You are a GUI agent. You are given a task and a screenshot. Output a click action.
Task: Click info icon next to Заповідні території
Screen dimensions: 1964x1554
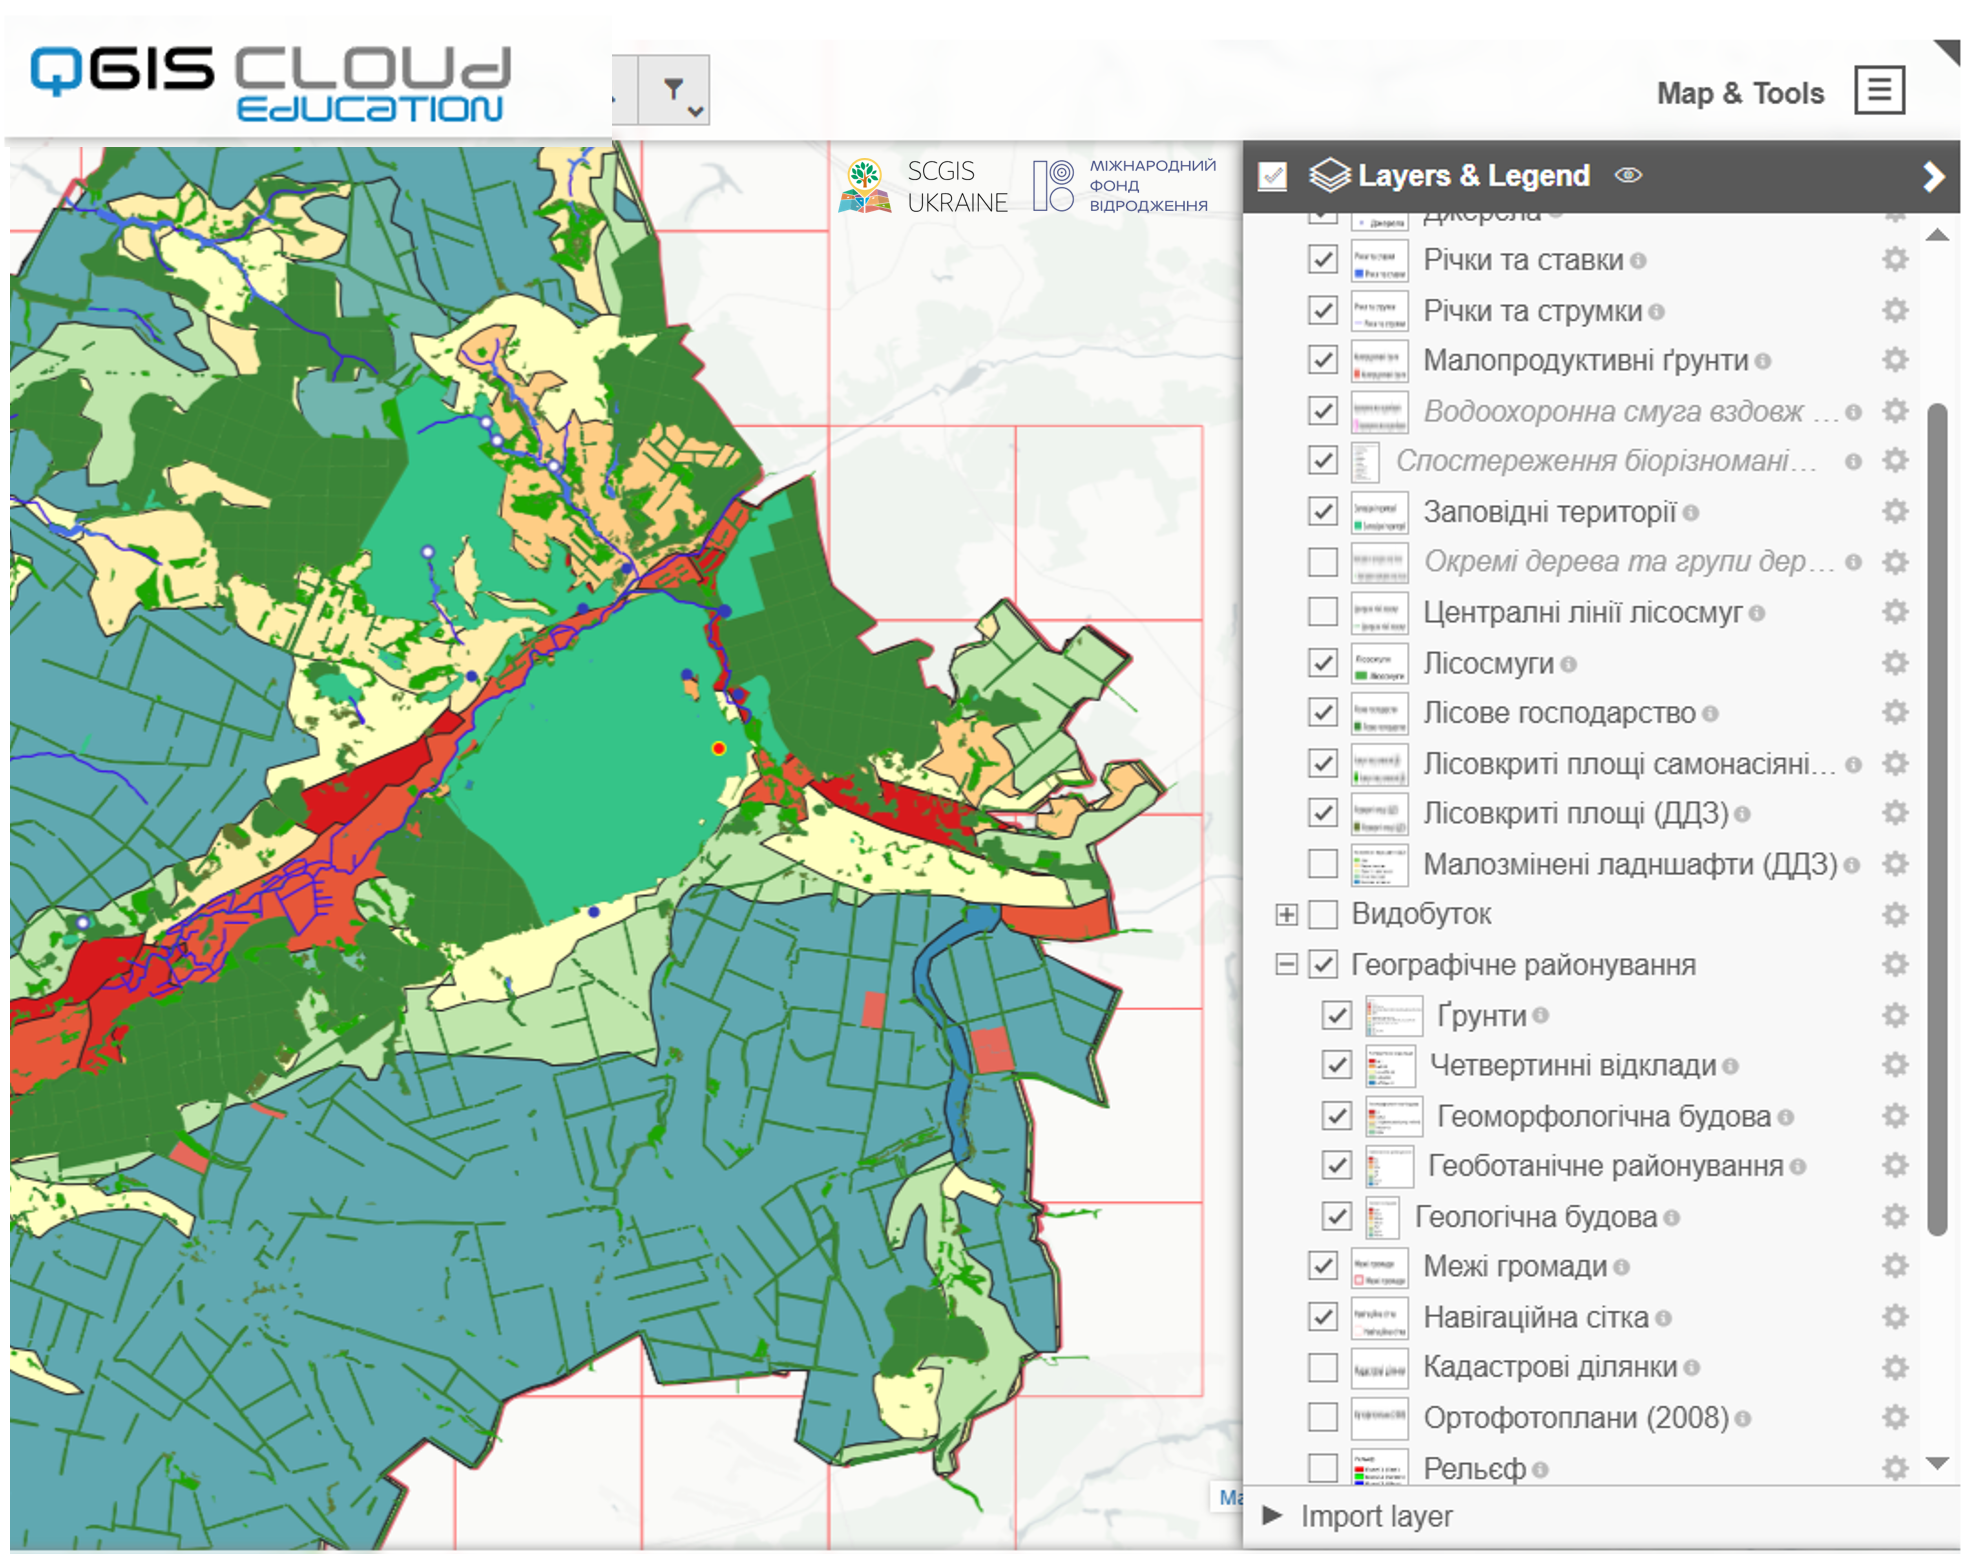tap(1691, 513)
